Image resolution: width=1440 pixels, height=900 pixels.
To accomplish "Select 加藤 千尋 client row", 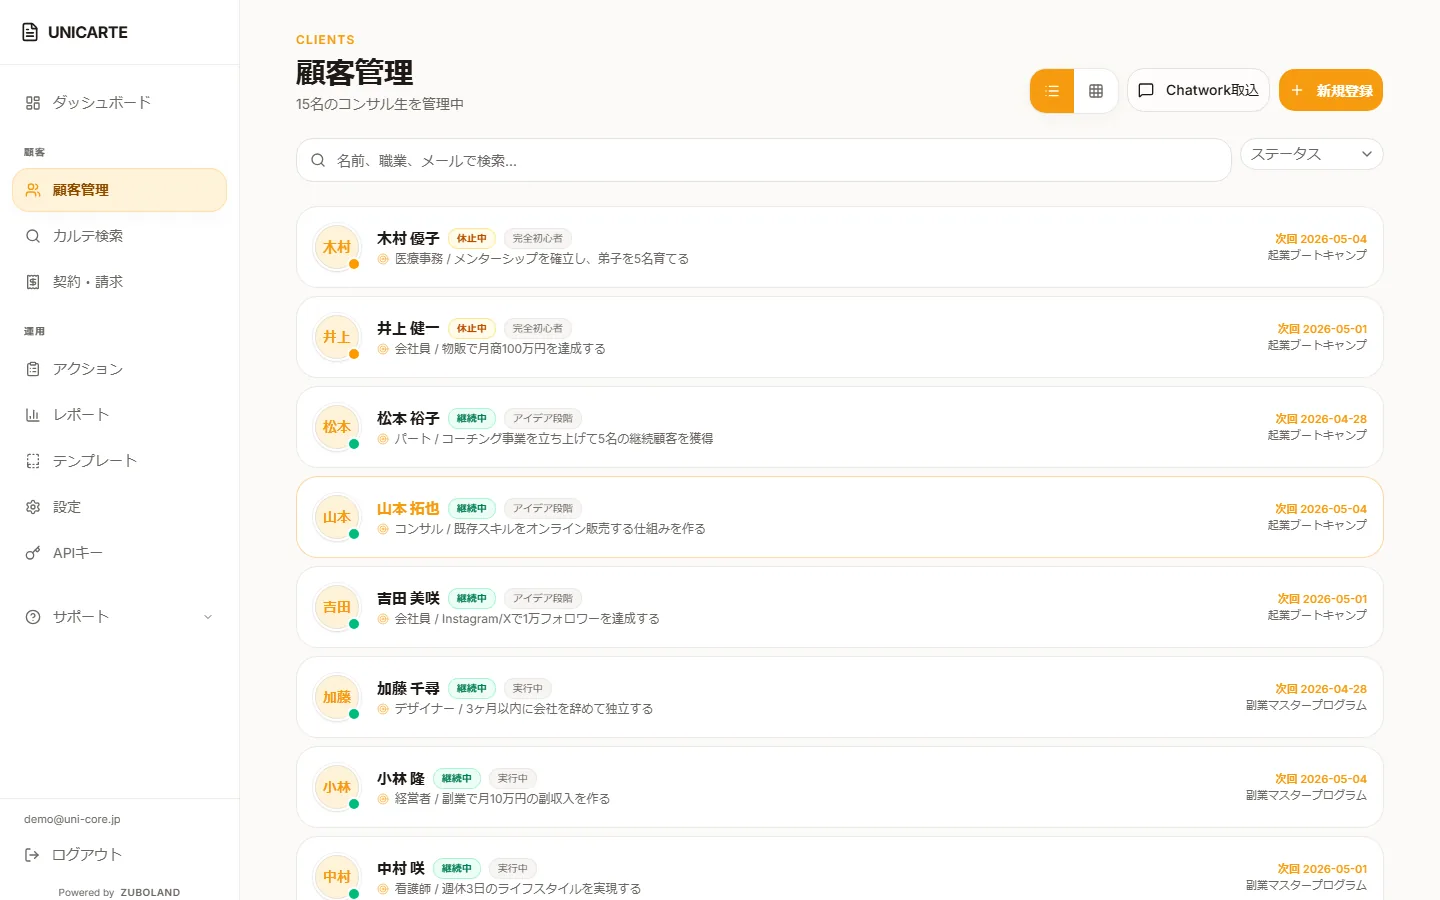I will tap(839, 697).
